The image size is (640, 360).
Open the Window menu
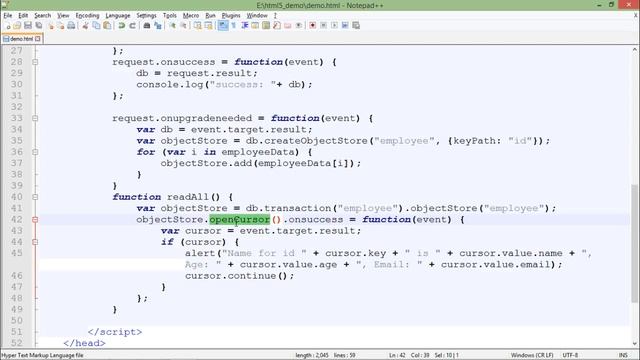click(257, 16)
